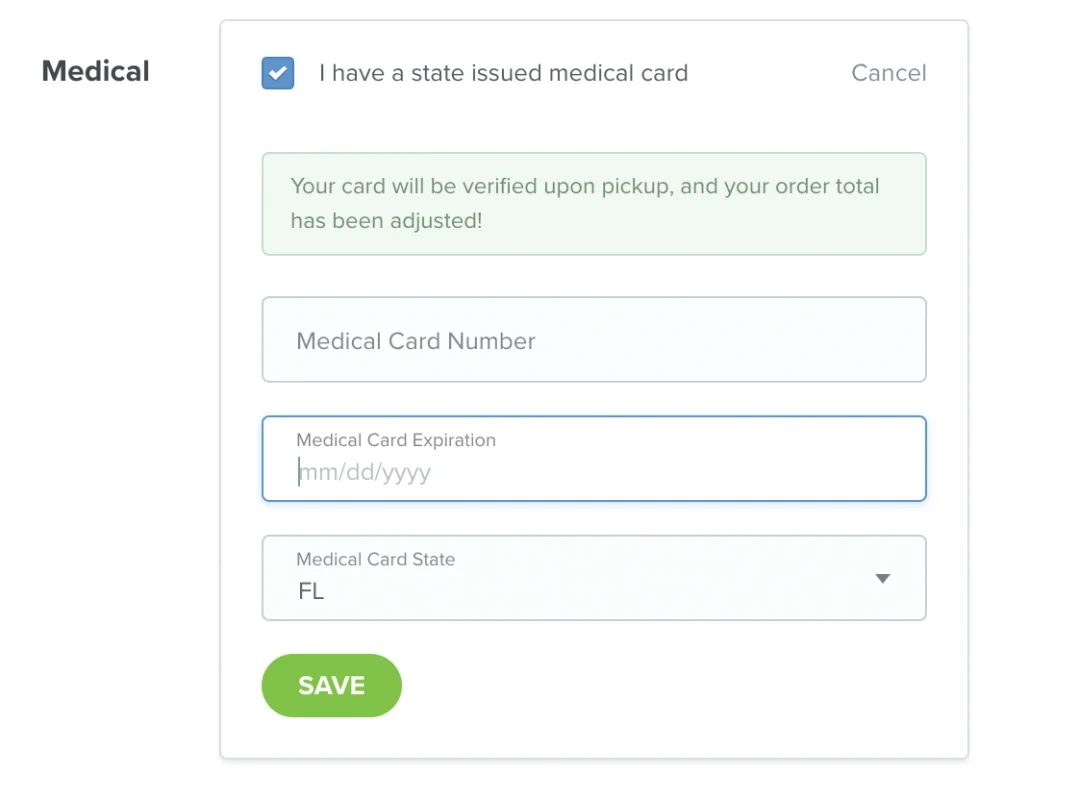Click the bold Medical section heading
The image size is (1079, 800).
pos(96,72)
